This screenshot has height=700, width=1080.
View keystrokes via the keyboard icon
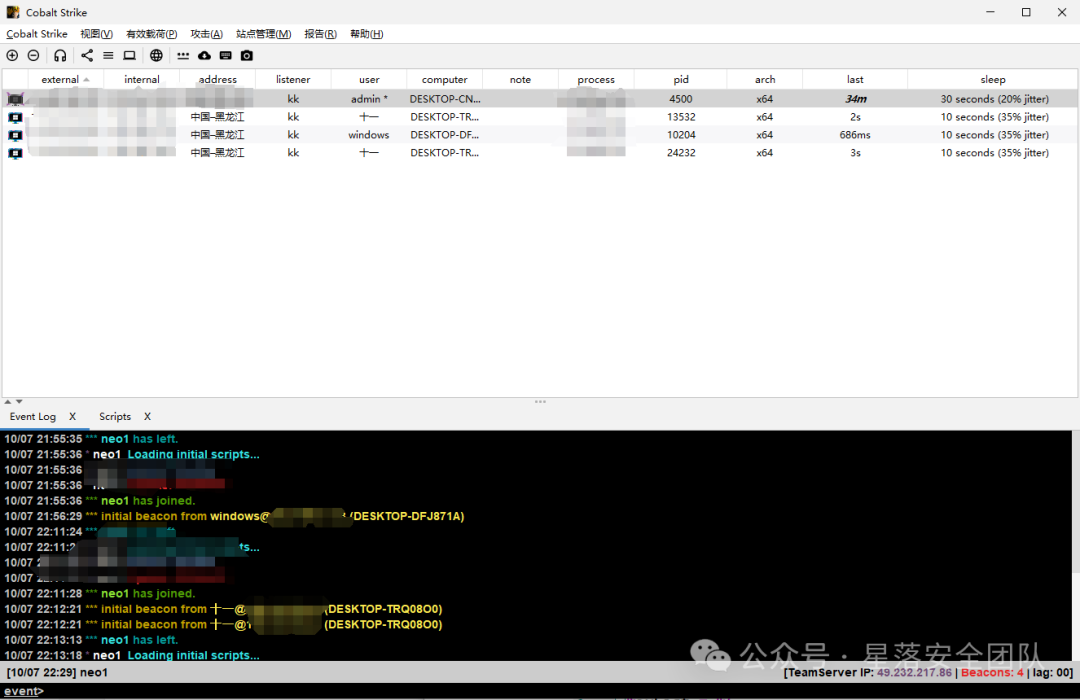tap(226, 55)
